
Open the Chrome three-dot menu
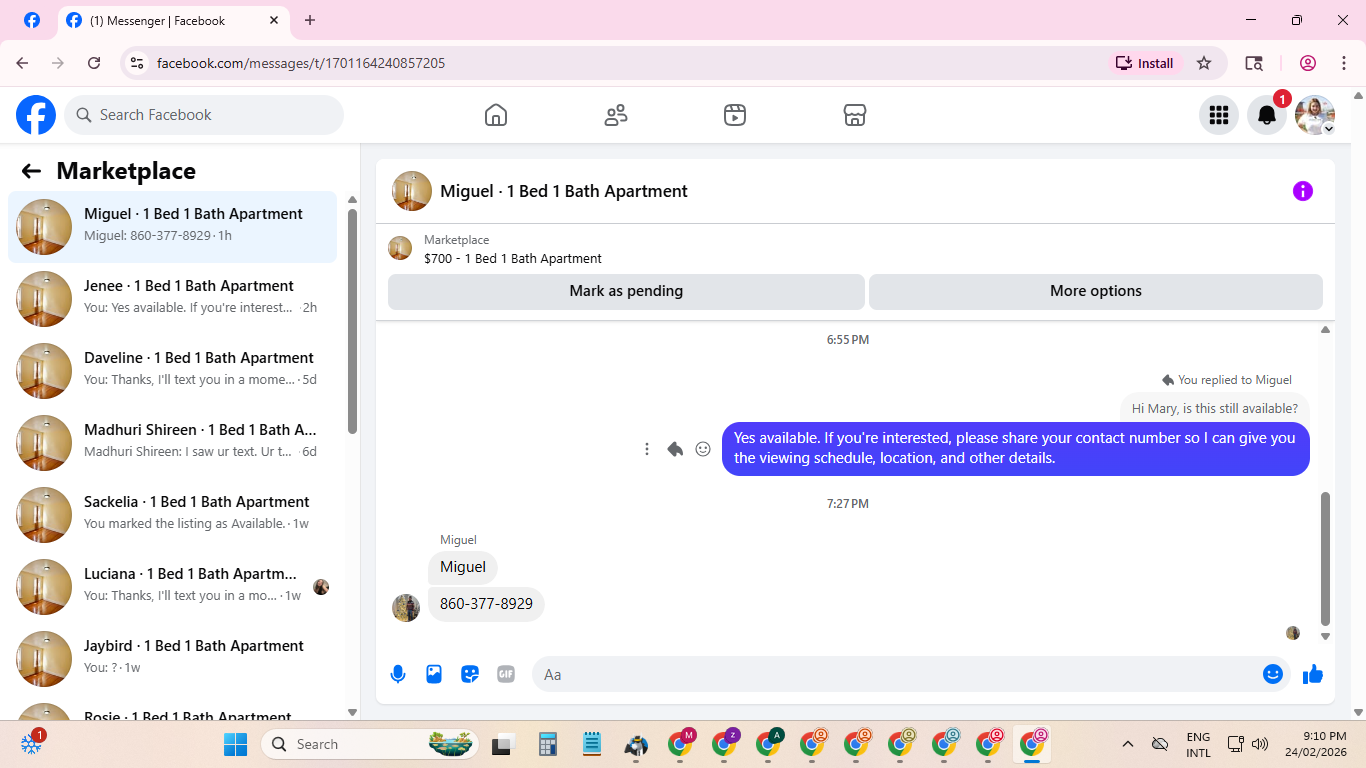[1344, 63]
